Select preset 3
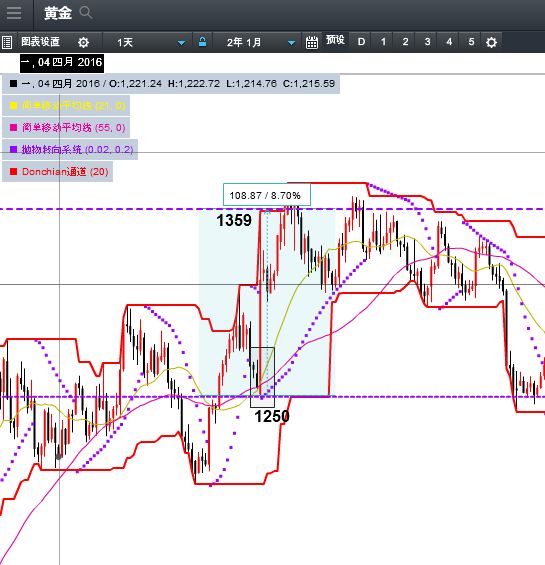The height and width of the screenshot is (565, 545). [427, 42]
